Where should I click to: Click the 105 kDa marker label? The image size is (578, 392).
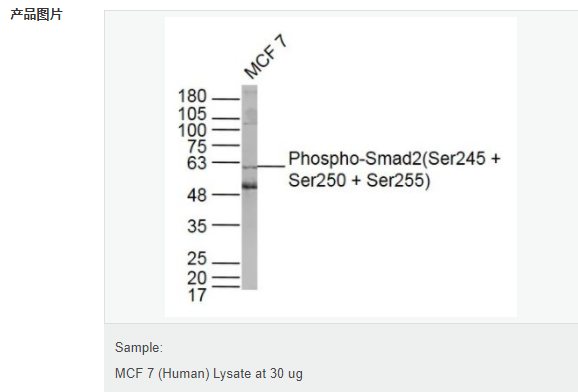pos(192,114)
